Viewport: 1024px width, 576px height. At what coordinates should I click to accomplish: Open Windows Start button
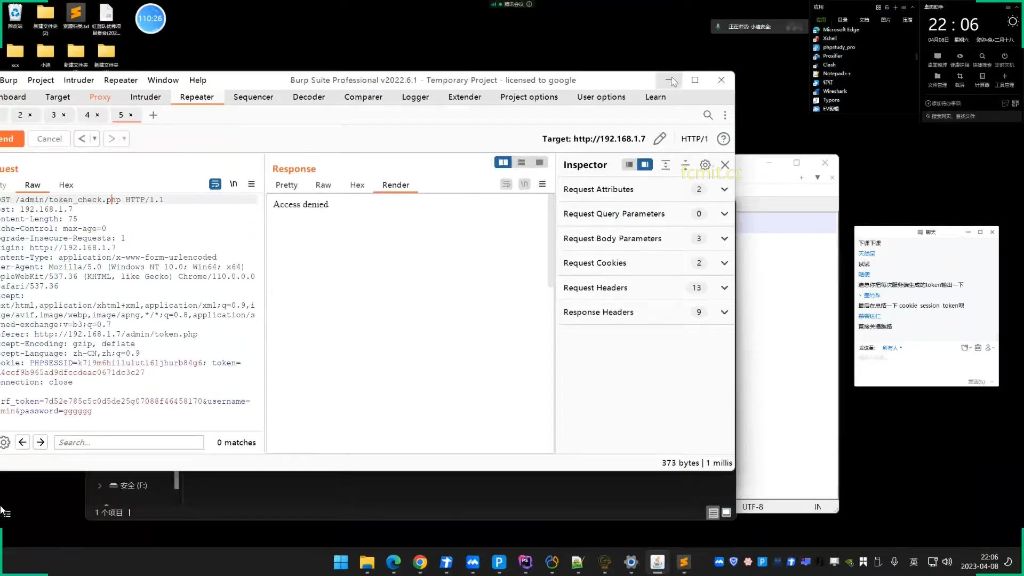[341, 562]
